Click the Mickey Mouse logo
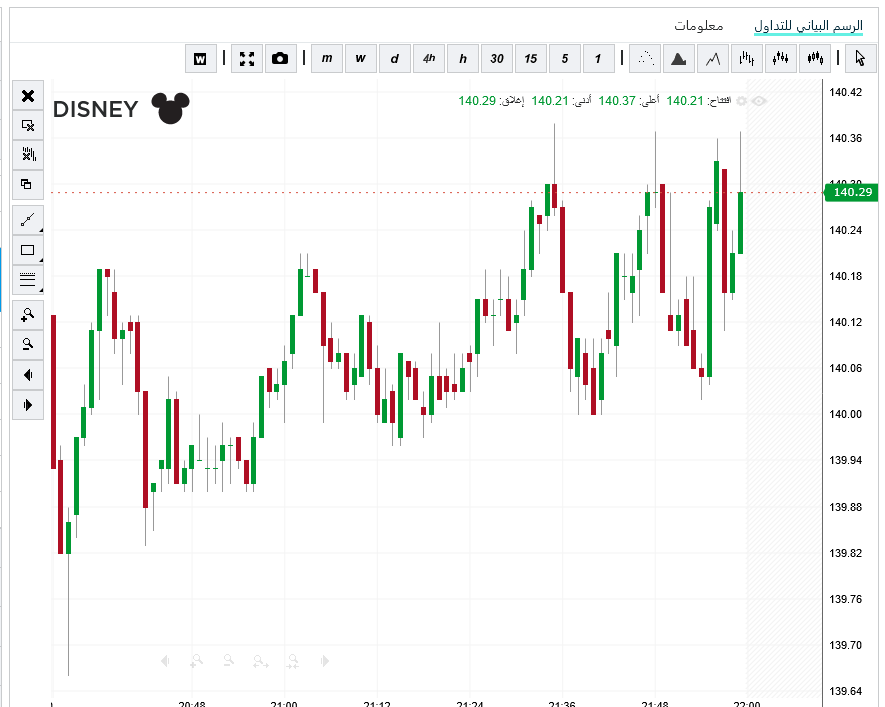 click(x=170, y=108)
